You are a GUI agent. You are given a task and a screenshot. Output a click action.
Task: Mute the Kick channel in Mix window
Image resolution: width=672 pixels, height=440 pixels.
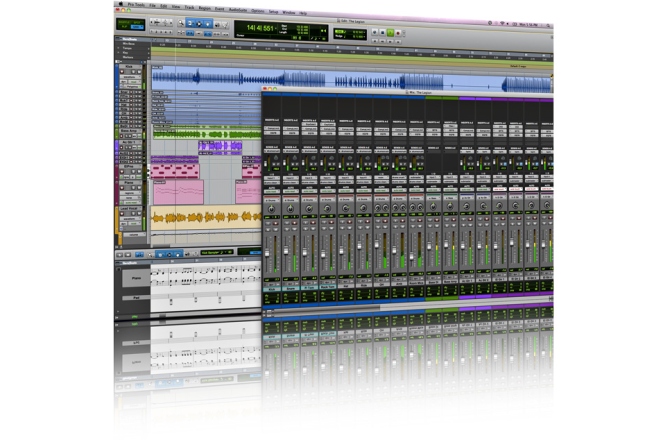tap(276, 229)
